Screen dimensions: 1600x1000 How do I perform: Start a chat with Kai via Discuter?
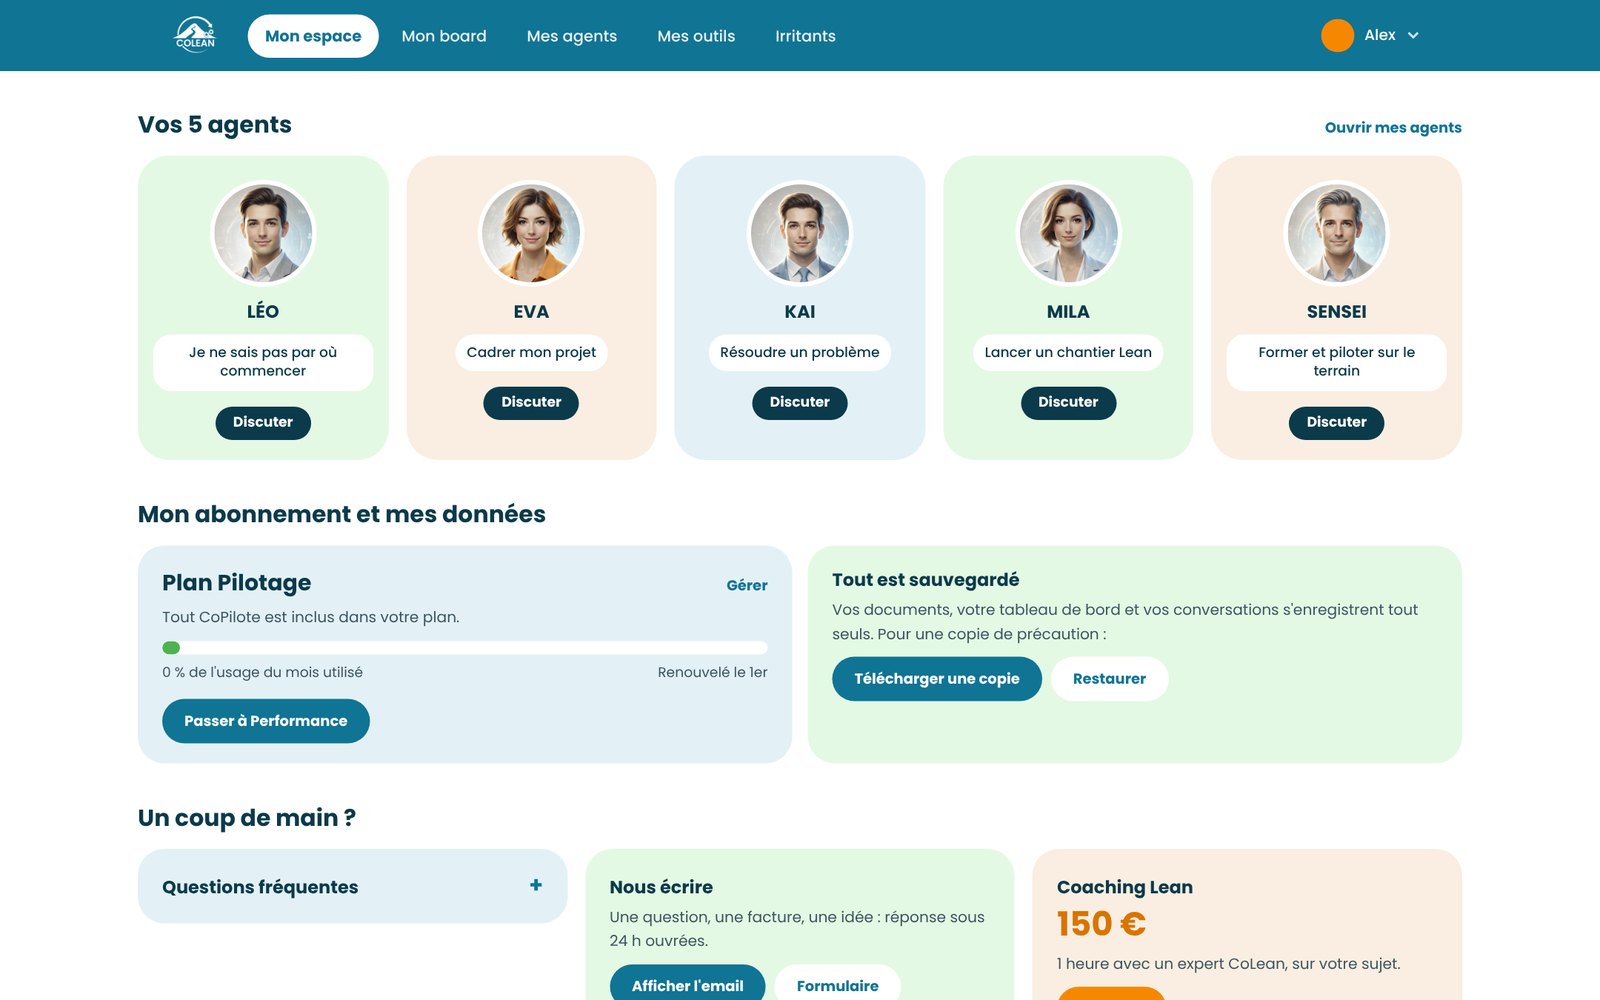[800, 402]
